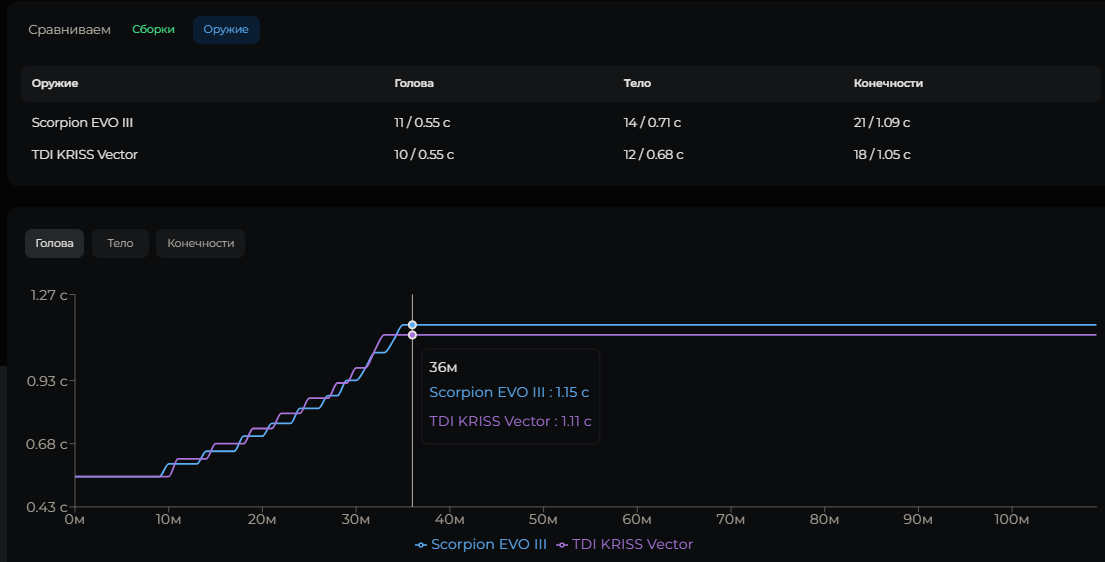Screen dimensions: 1105x562
Task: Click the 0.68 с y-axis label
Action: 47,445
